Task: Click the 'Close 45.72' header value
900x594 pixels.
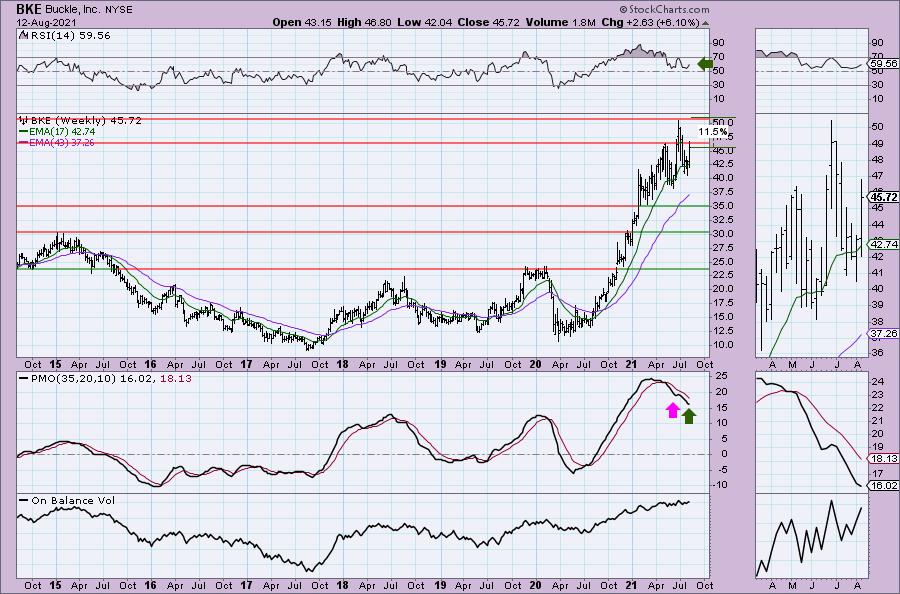Action: click(488, 22)
